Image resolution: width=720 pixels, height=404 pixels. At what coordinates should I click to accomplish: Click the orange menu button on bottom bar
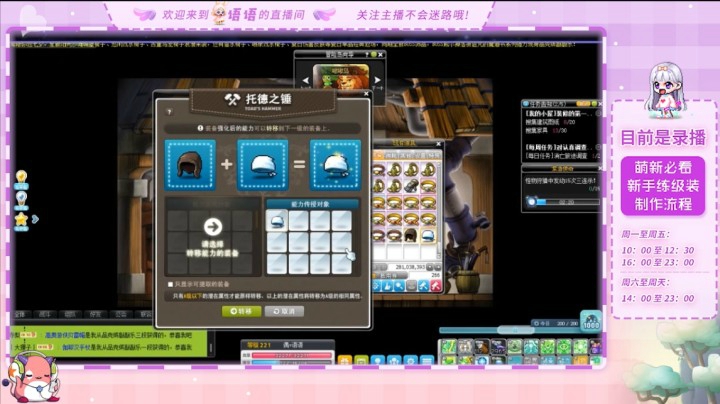(345, 360)
